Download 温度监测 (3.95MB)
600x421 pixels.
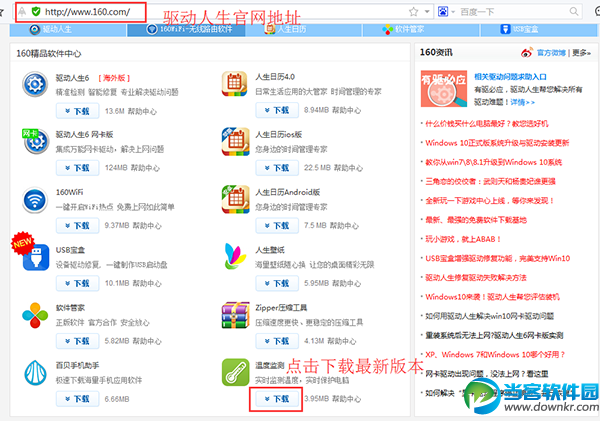click(277, 399)
